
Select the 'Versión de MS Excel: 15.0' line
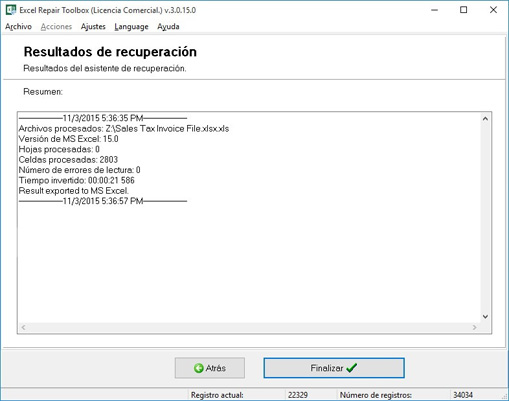click(x=68, y=139)
